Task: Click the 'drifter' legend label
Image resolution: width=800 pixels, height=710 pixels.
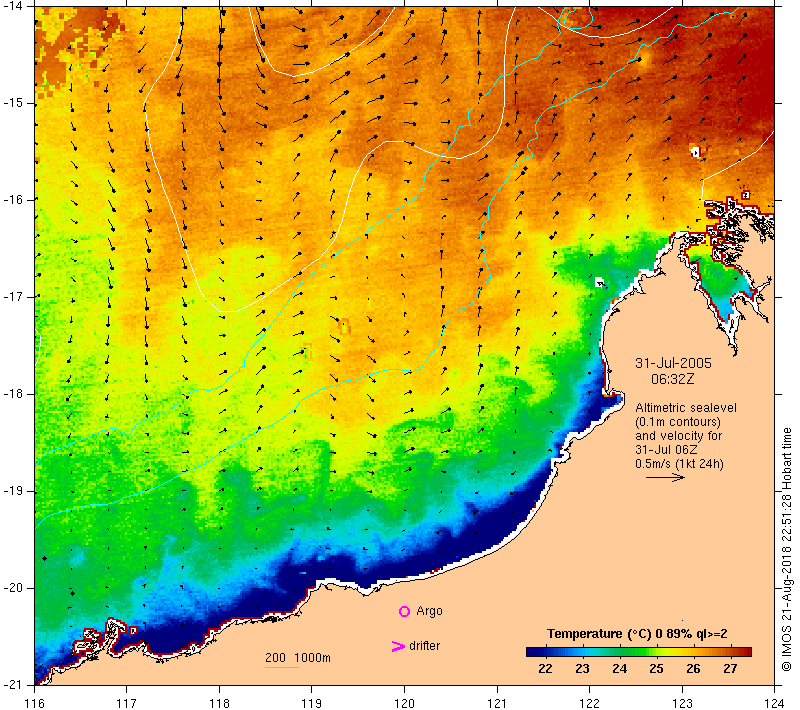Action: [x=424, y=646]
